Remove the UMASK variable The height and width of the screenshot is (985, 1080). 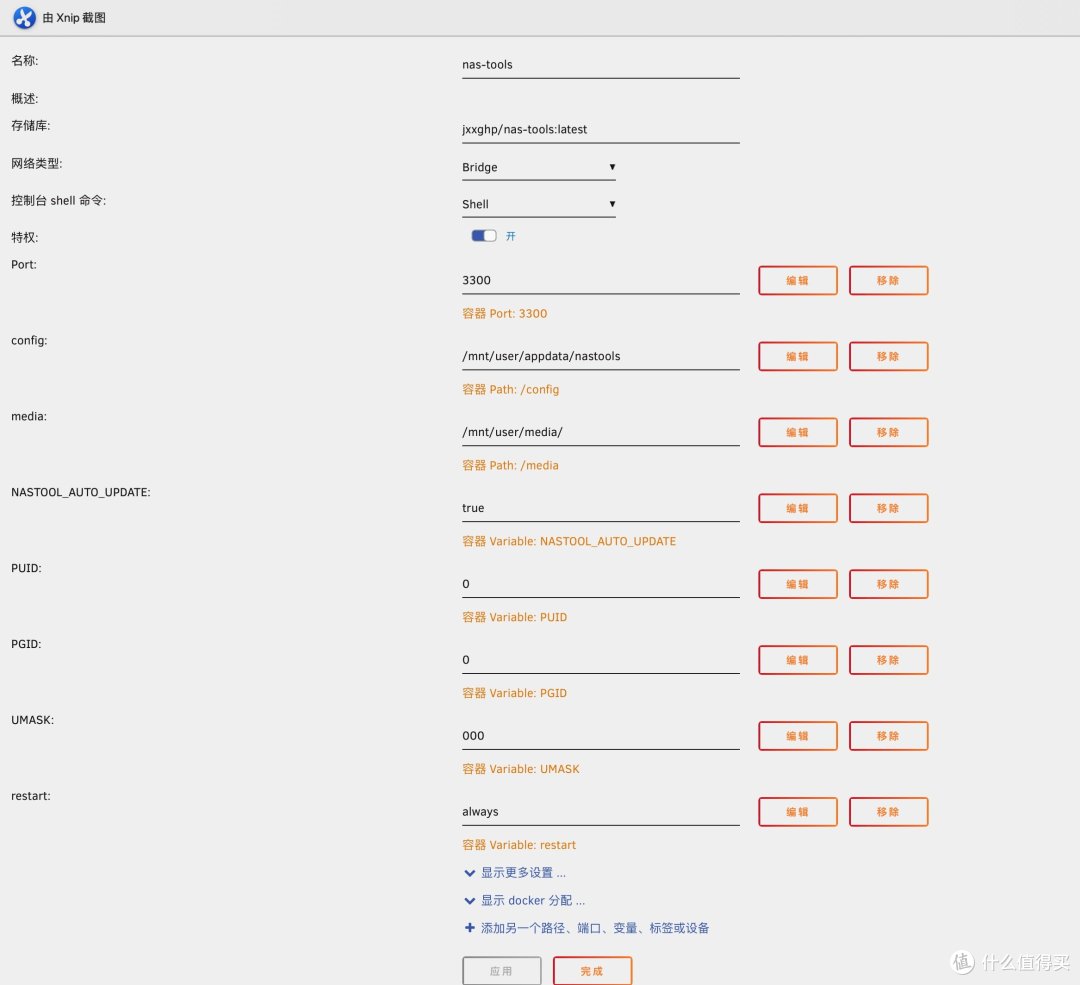coord(888,736)
